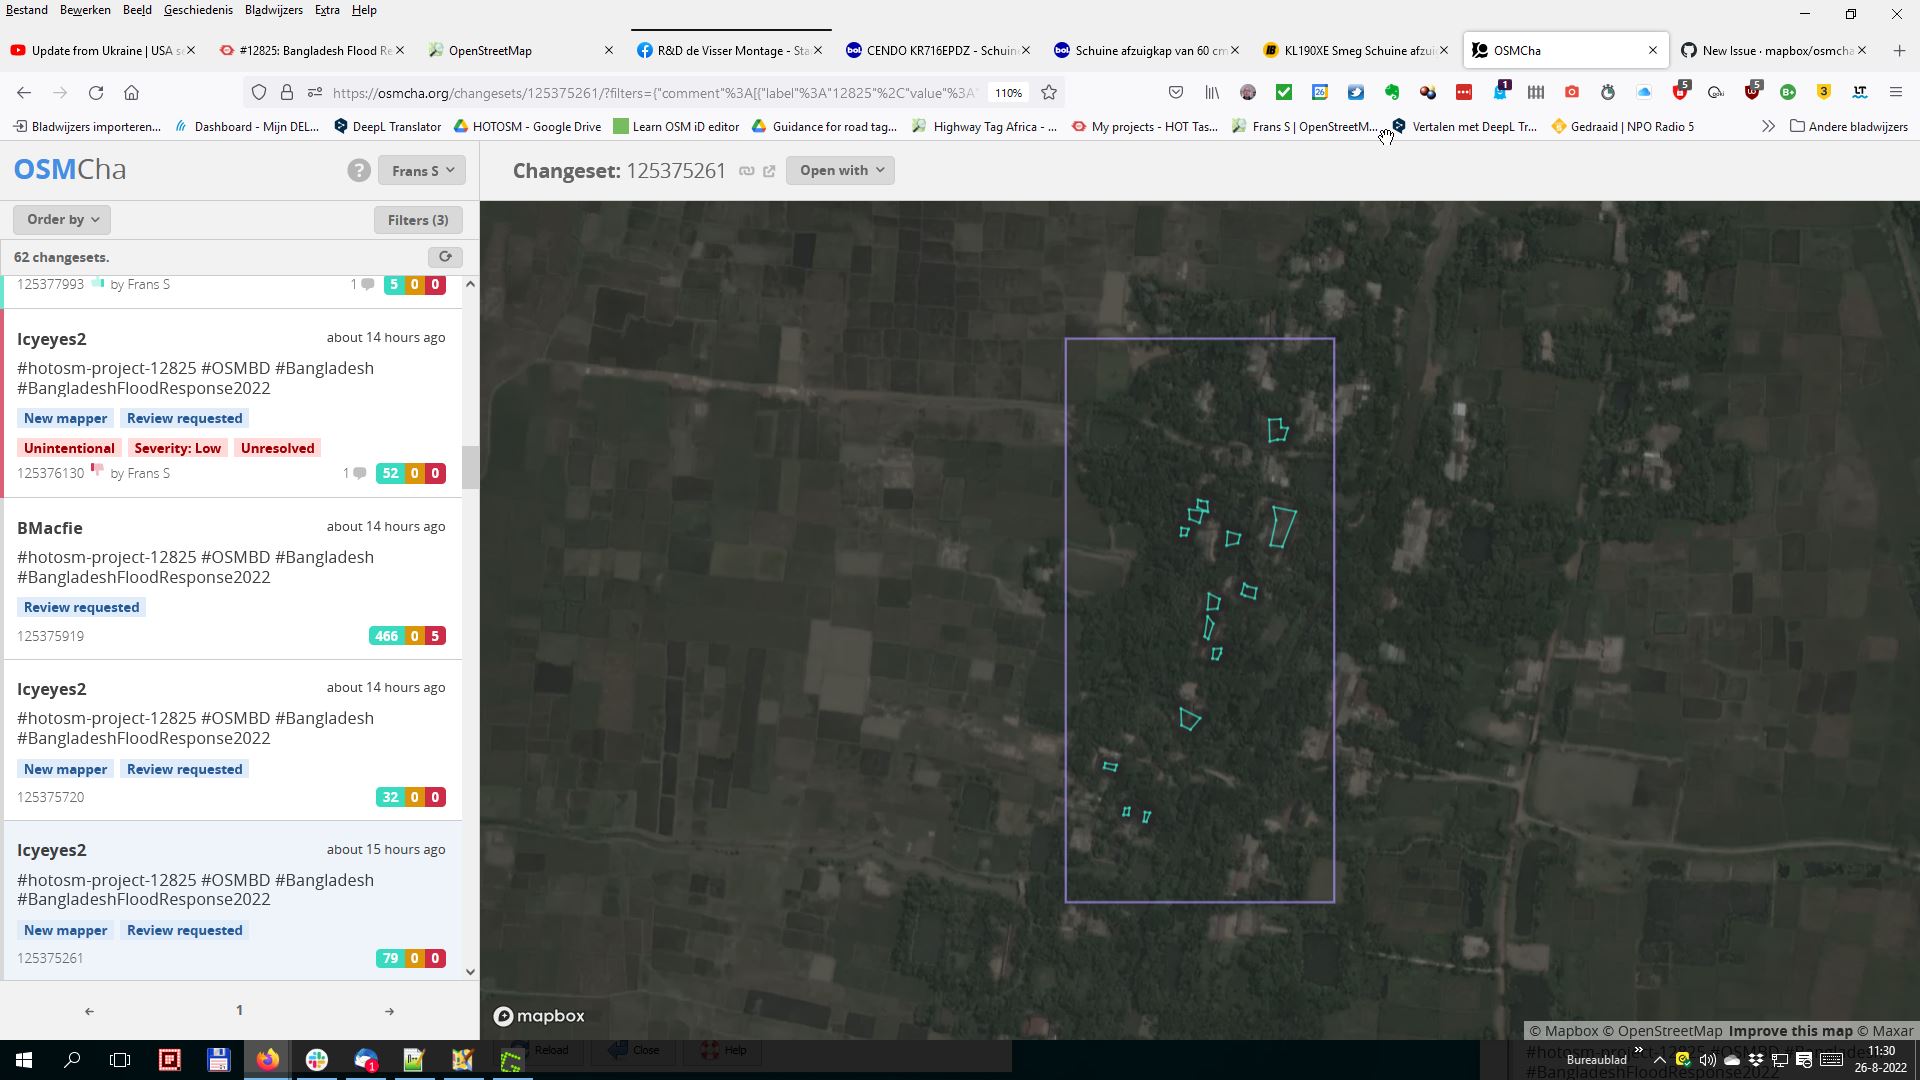Open Firefox from the Windows taskbar
This screenshot has width=1920, height=1080.
(x=267, y=1059)
